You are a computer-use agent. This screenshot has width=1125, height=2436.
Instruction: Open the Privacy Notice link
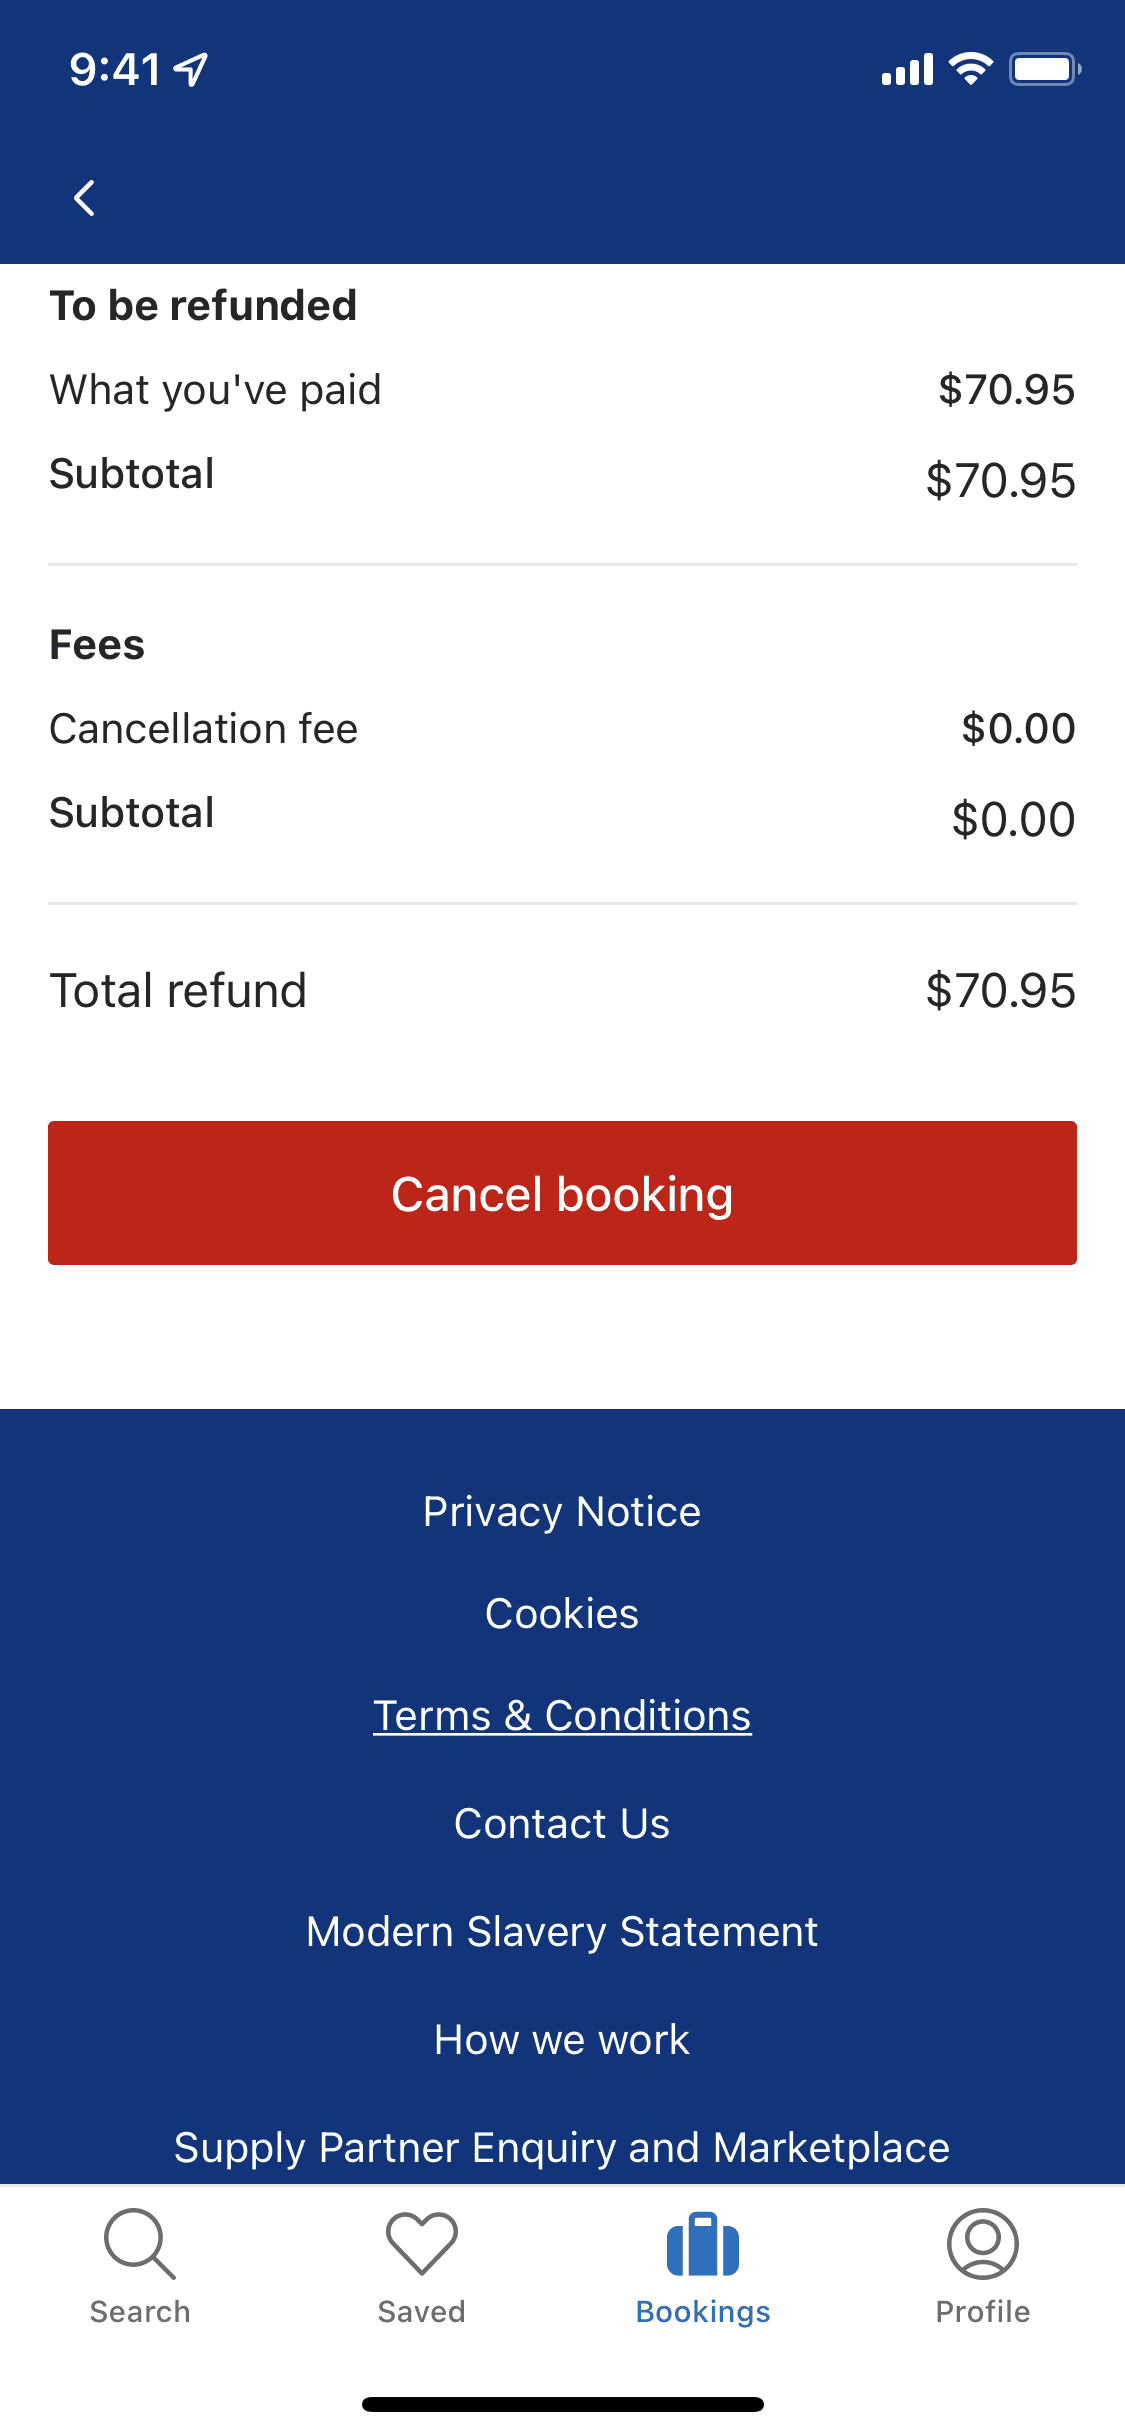(562, 1512)
